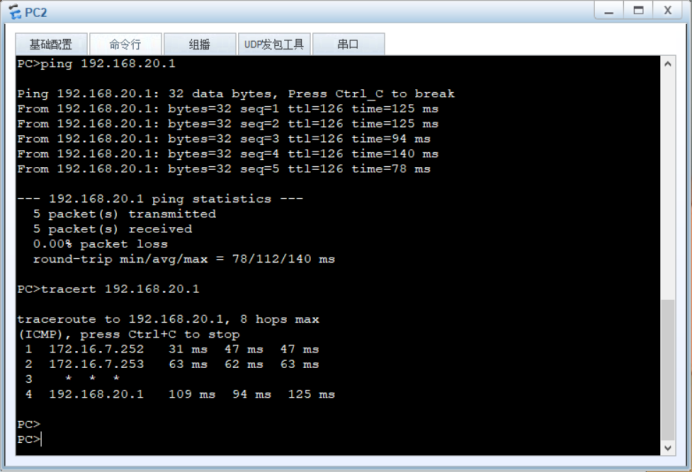Click the PC2 window title icon
This screenshot has width=692, height=473.
(x=15, y=12)
